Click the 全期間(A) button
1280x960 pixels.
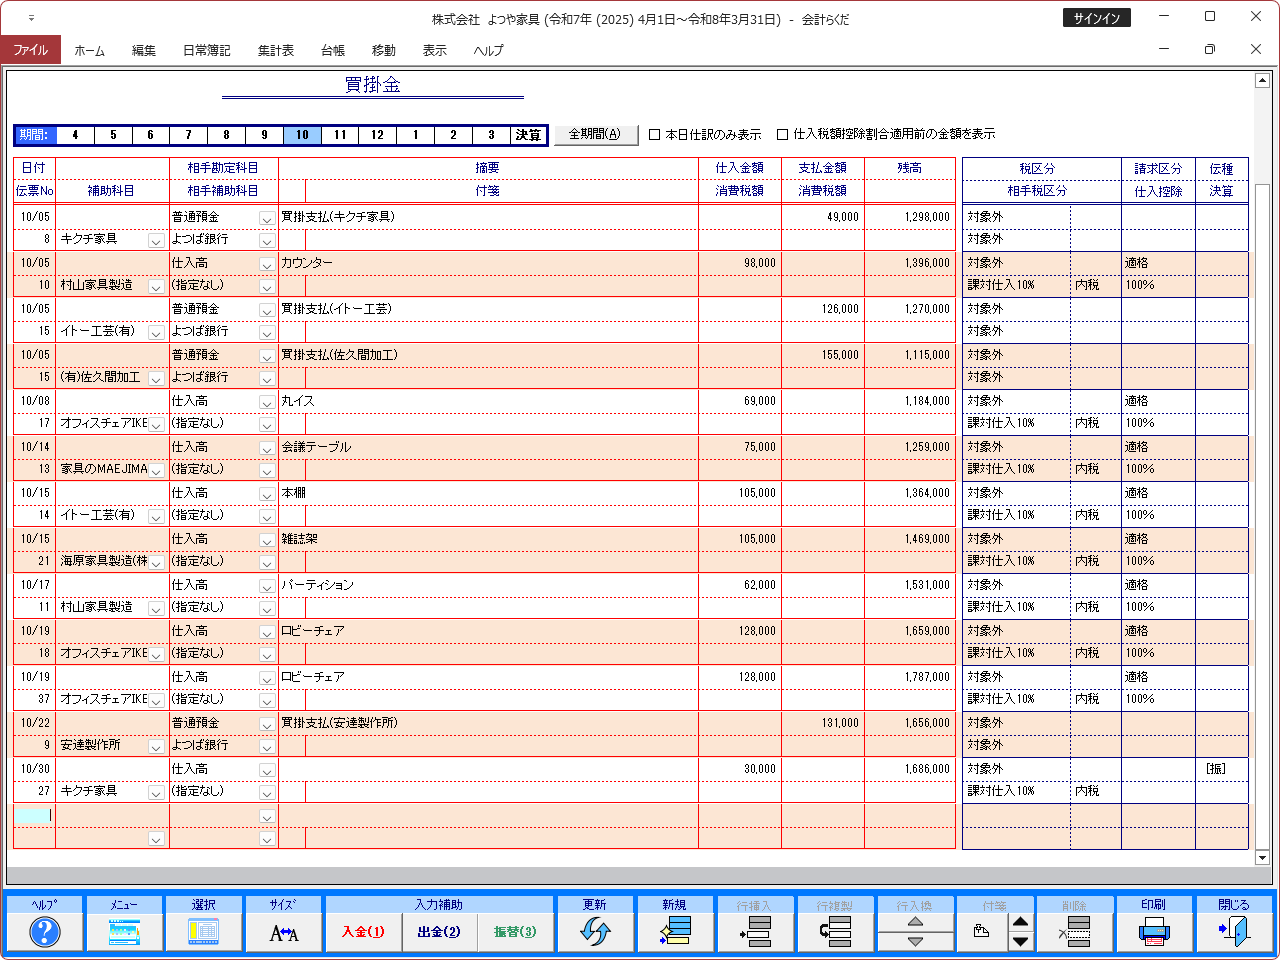(595, 134)
